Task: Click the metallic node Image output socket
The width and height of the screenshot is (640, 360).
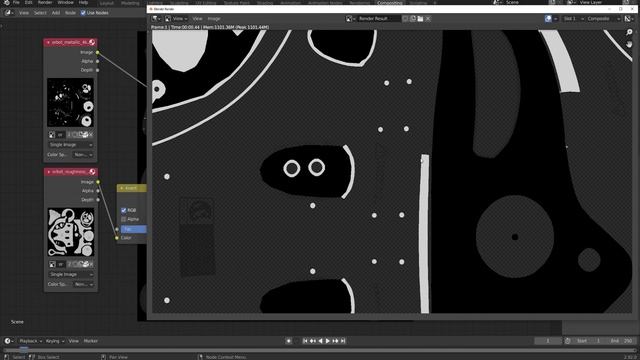Action: click(98, 52)
